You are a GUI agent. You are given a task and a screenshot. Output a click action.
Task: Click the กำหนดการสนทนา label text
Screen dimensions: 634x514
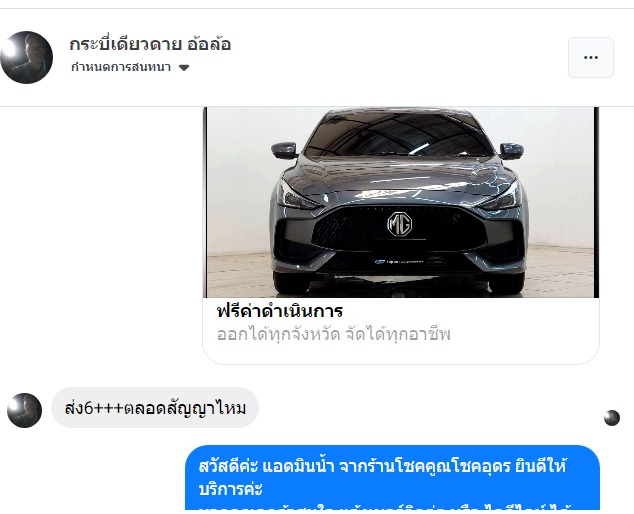pyautogui.click(x=121, y=67)
